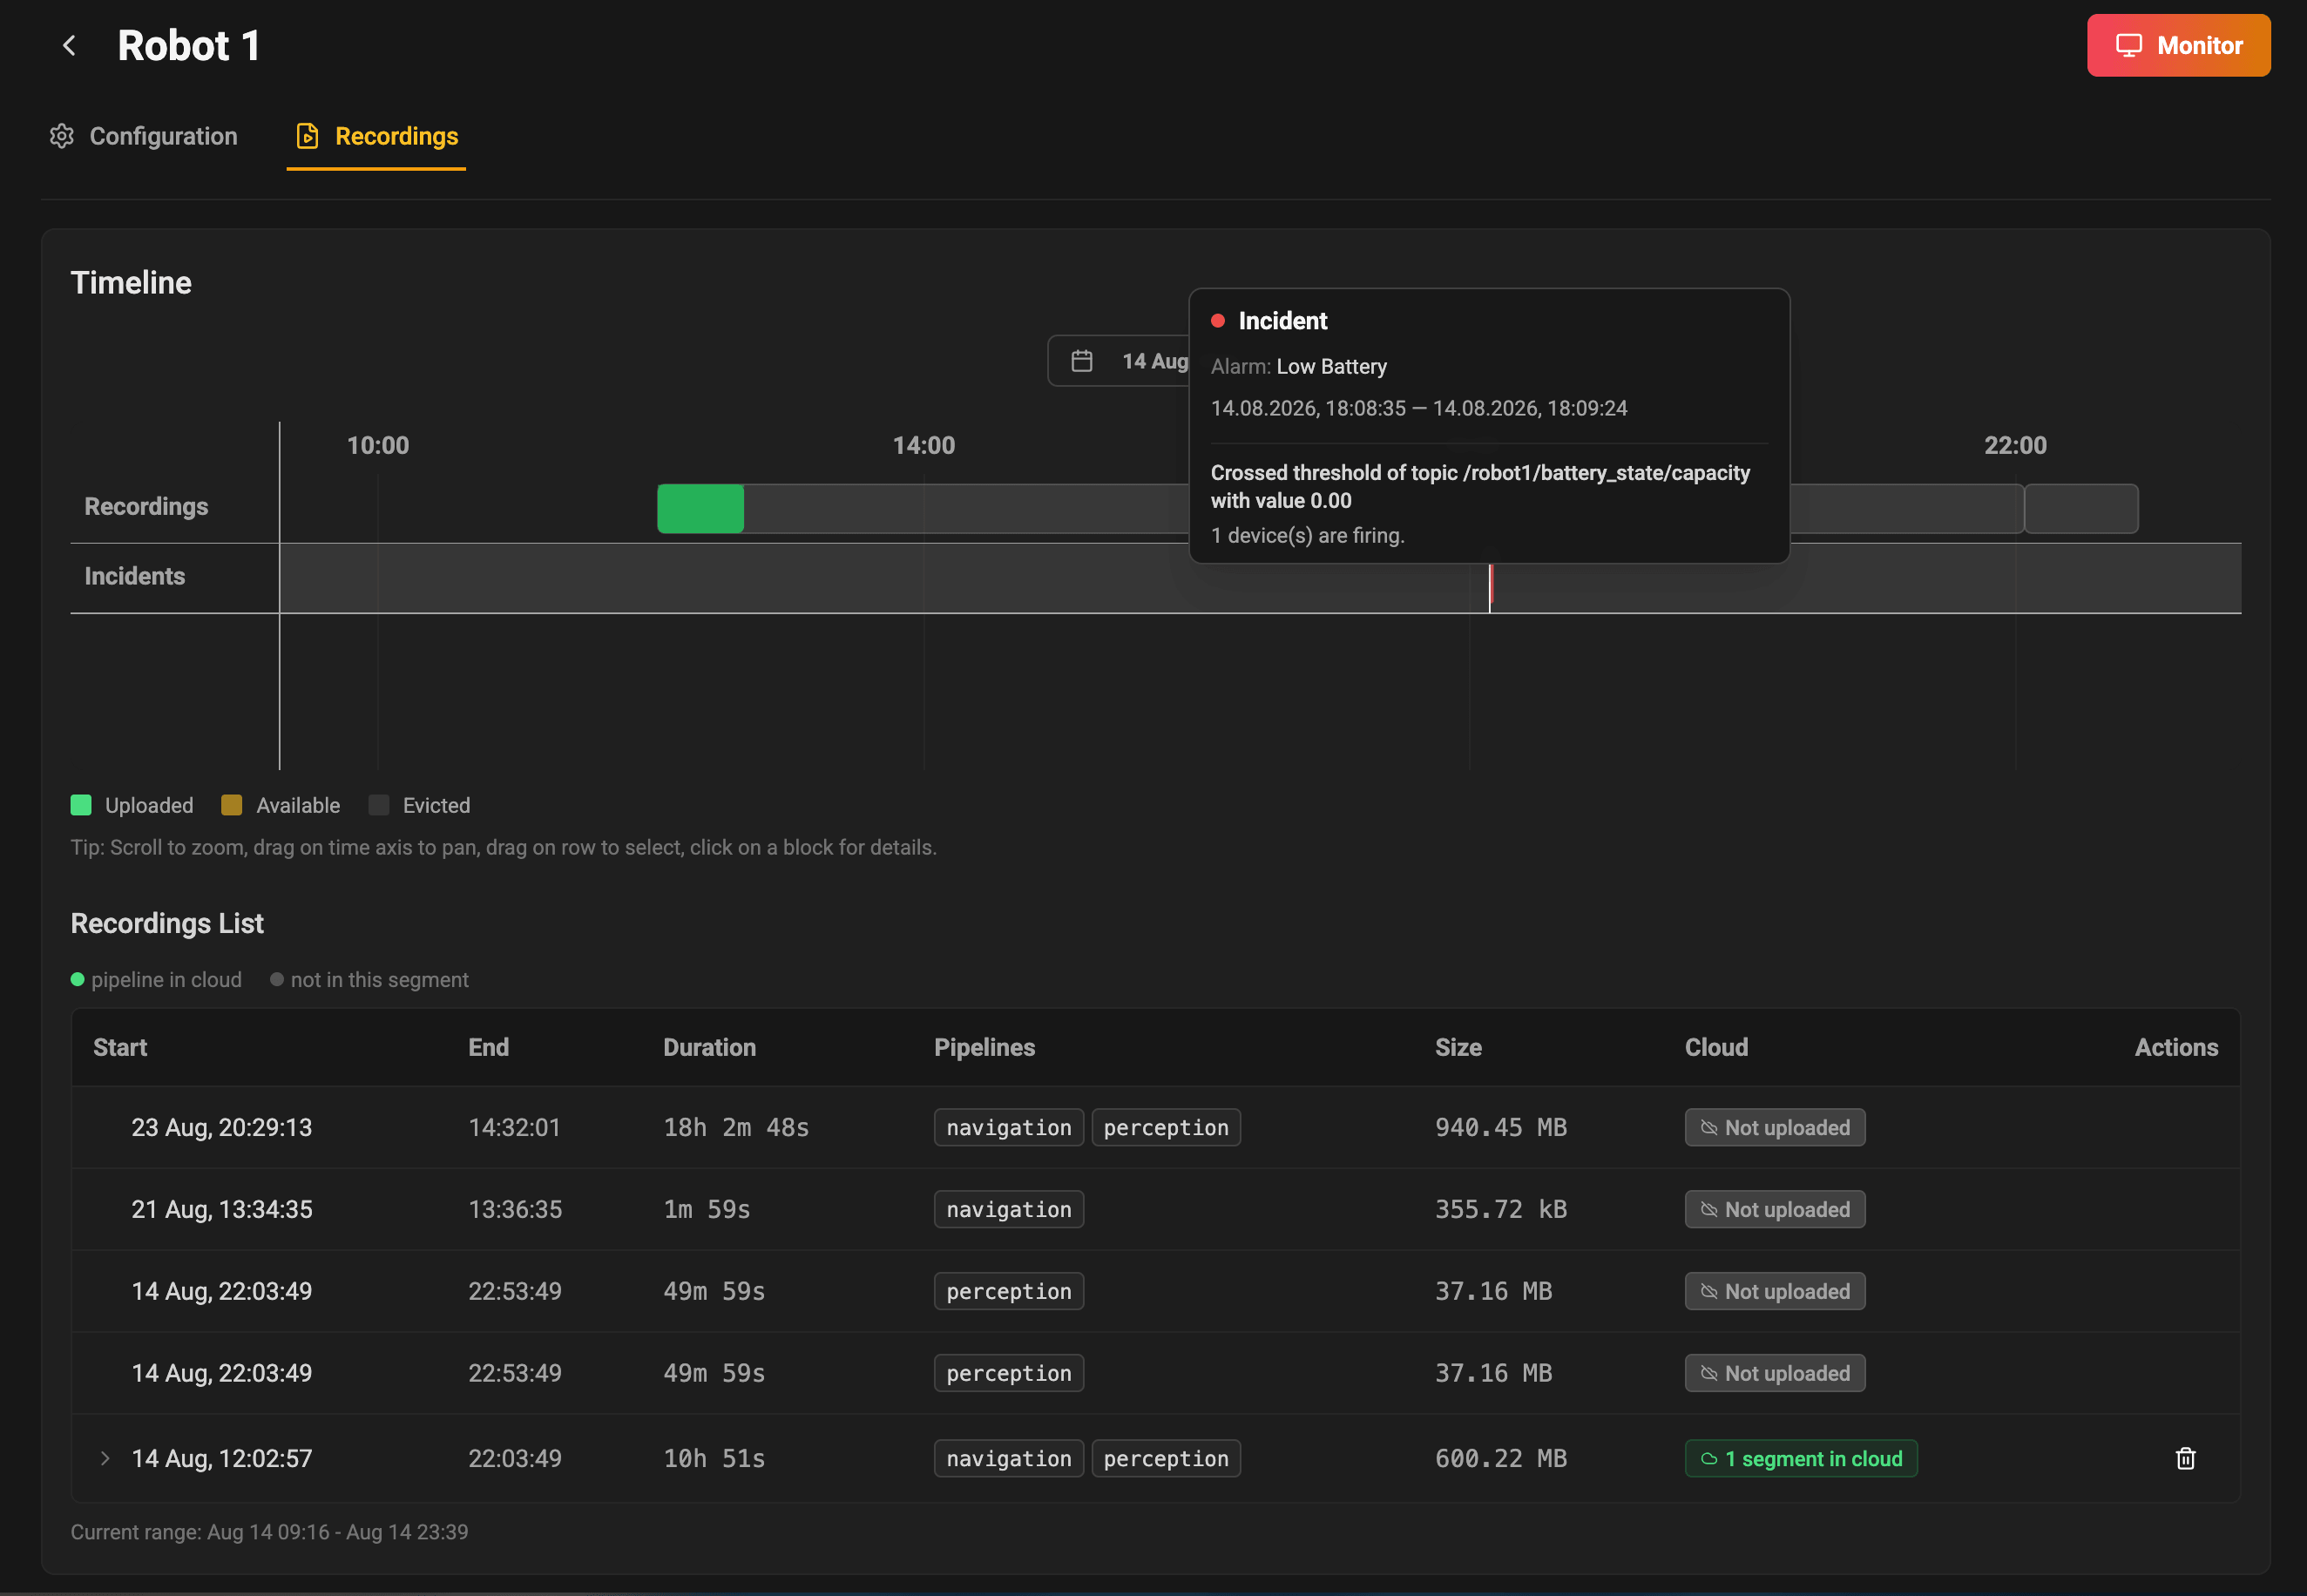Click the Low Battery alarm name in tooltip
Viewport: 2307px width, 1596px height.
point(1331,366)
